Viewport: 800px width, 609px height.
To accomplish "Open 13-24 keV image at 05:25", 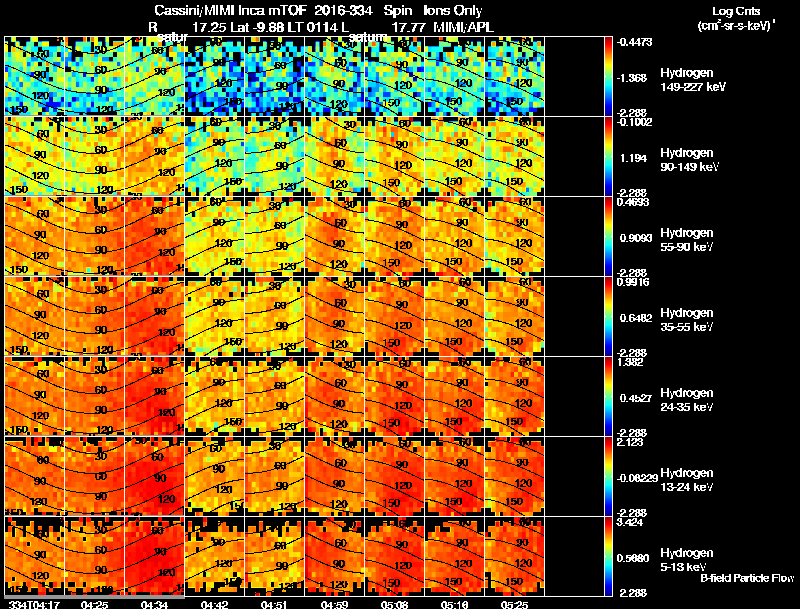I will [514, 476].
